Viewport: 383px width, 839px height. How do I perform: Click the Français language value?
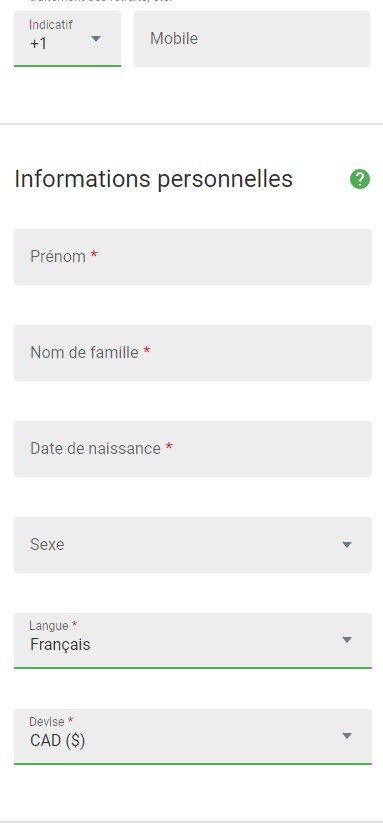click(x=60, y=645)
